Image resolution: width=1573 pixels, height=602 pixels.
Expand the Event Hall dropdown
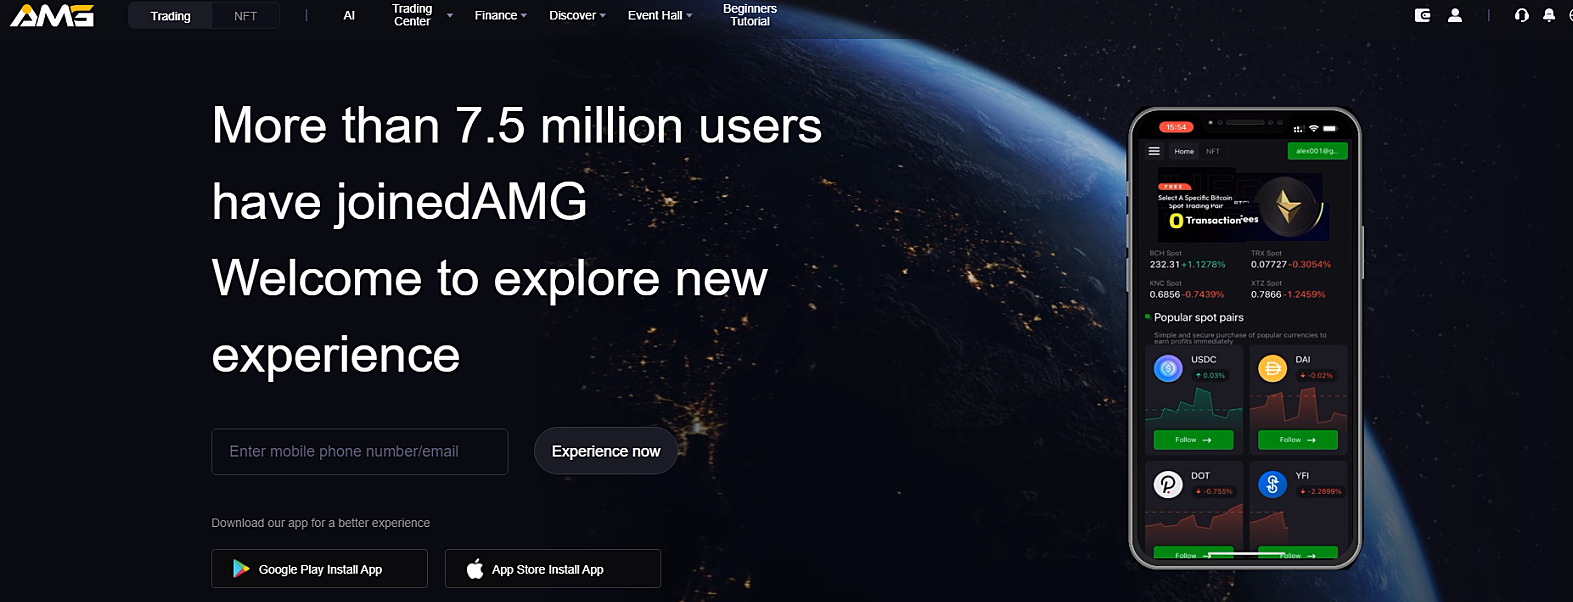tap(660, 15)
